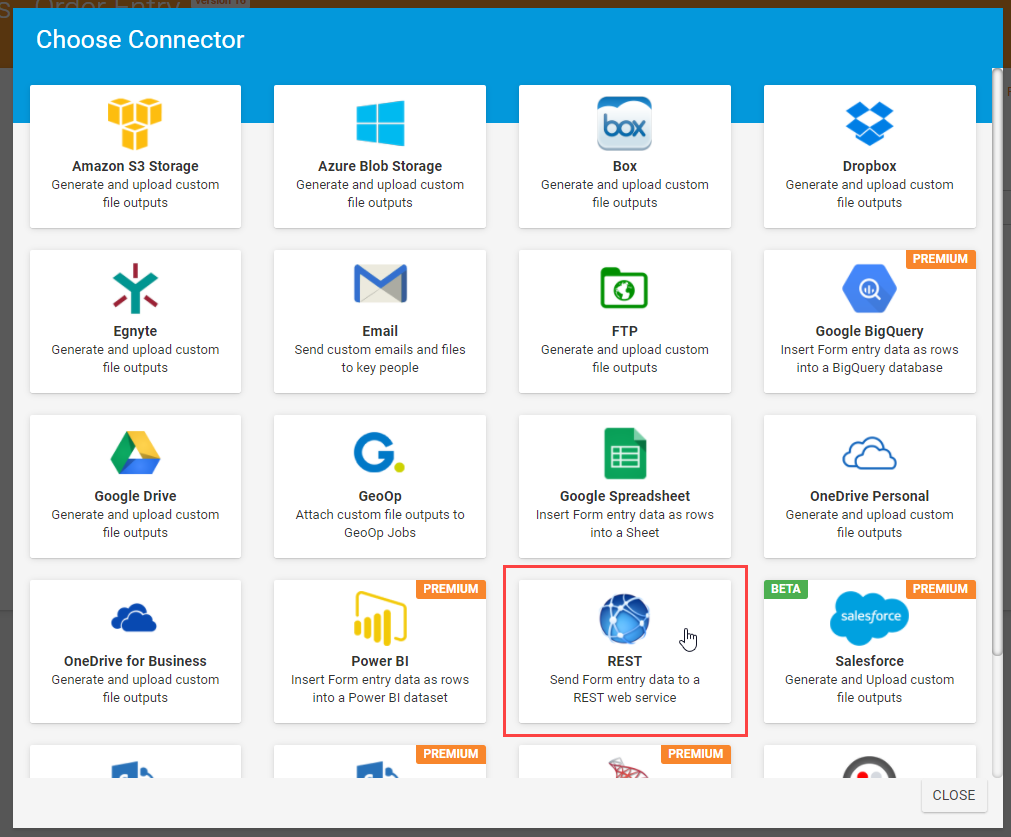Click the Power BI title
The width and height of the screenshot is (1011, 837).
pos(380,662)
